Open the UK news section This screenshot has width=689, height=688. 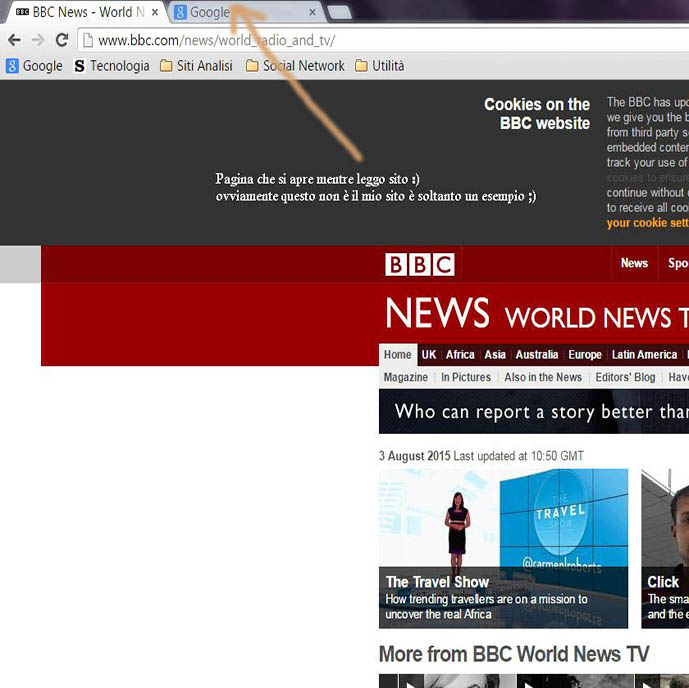(429, 355)
